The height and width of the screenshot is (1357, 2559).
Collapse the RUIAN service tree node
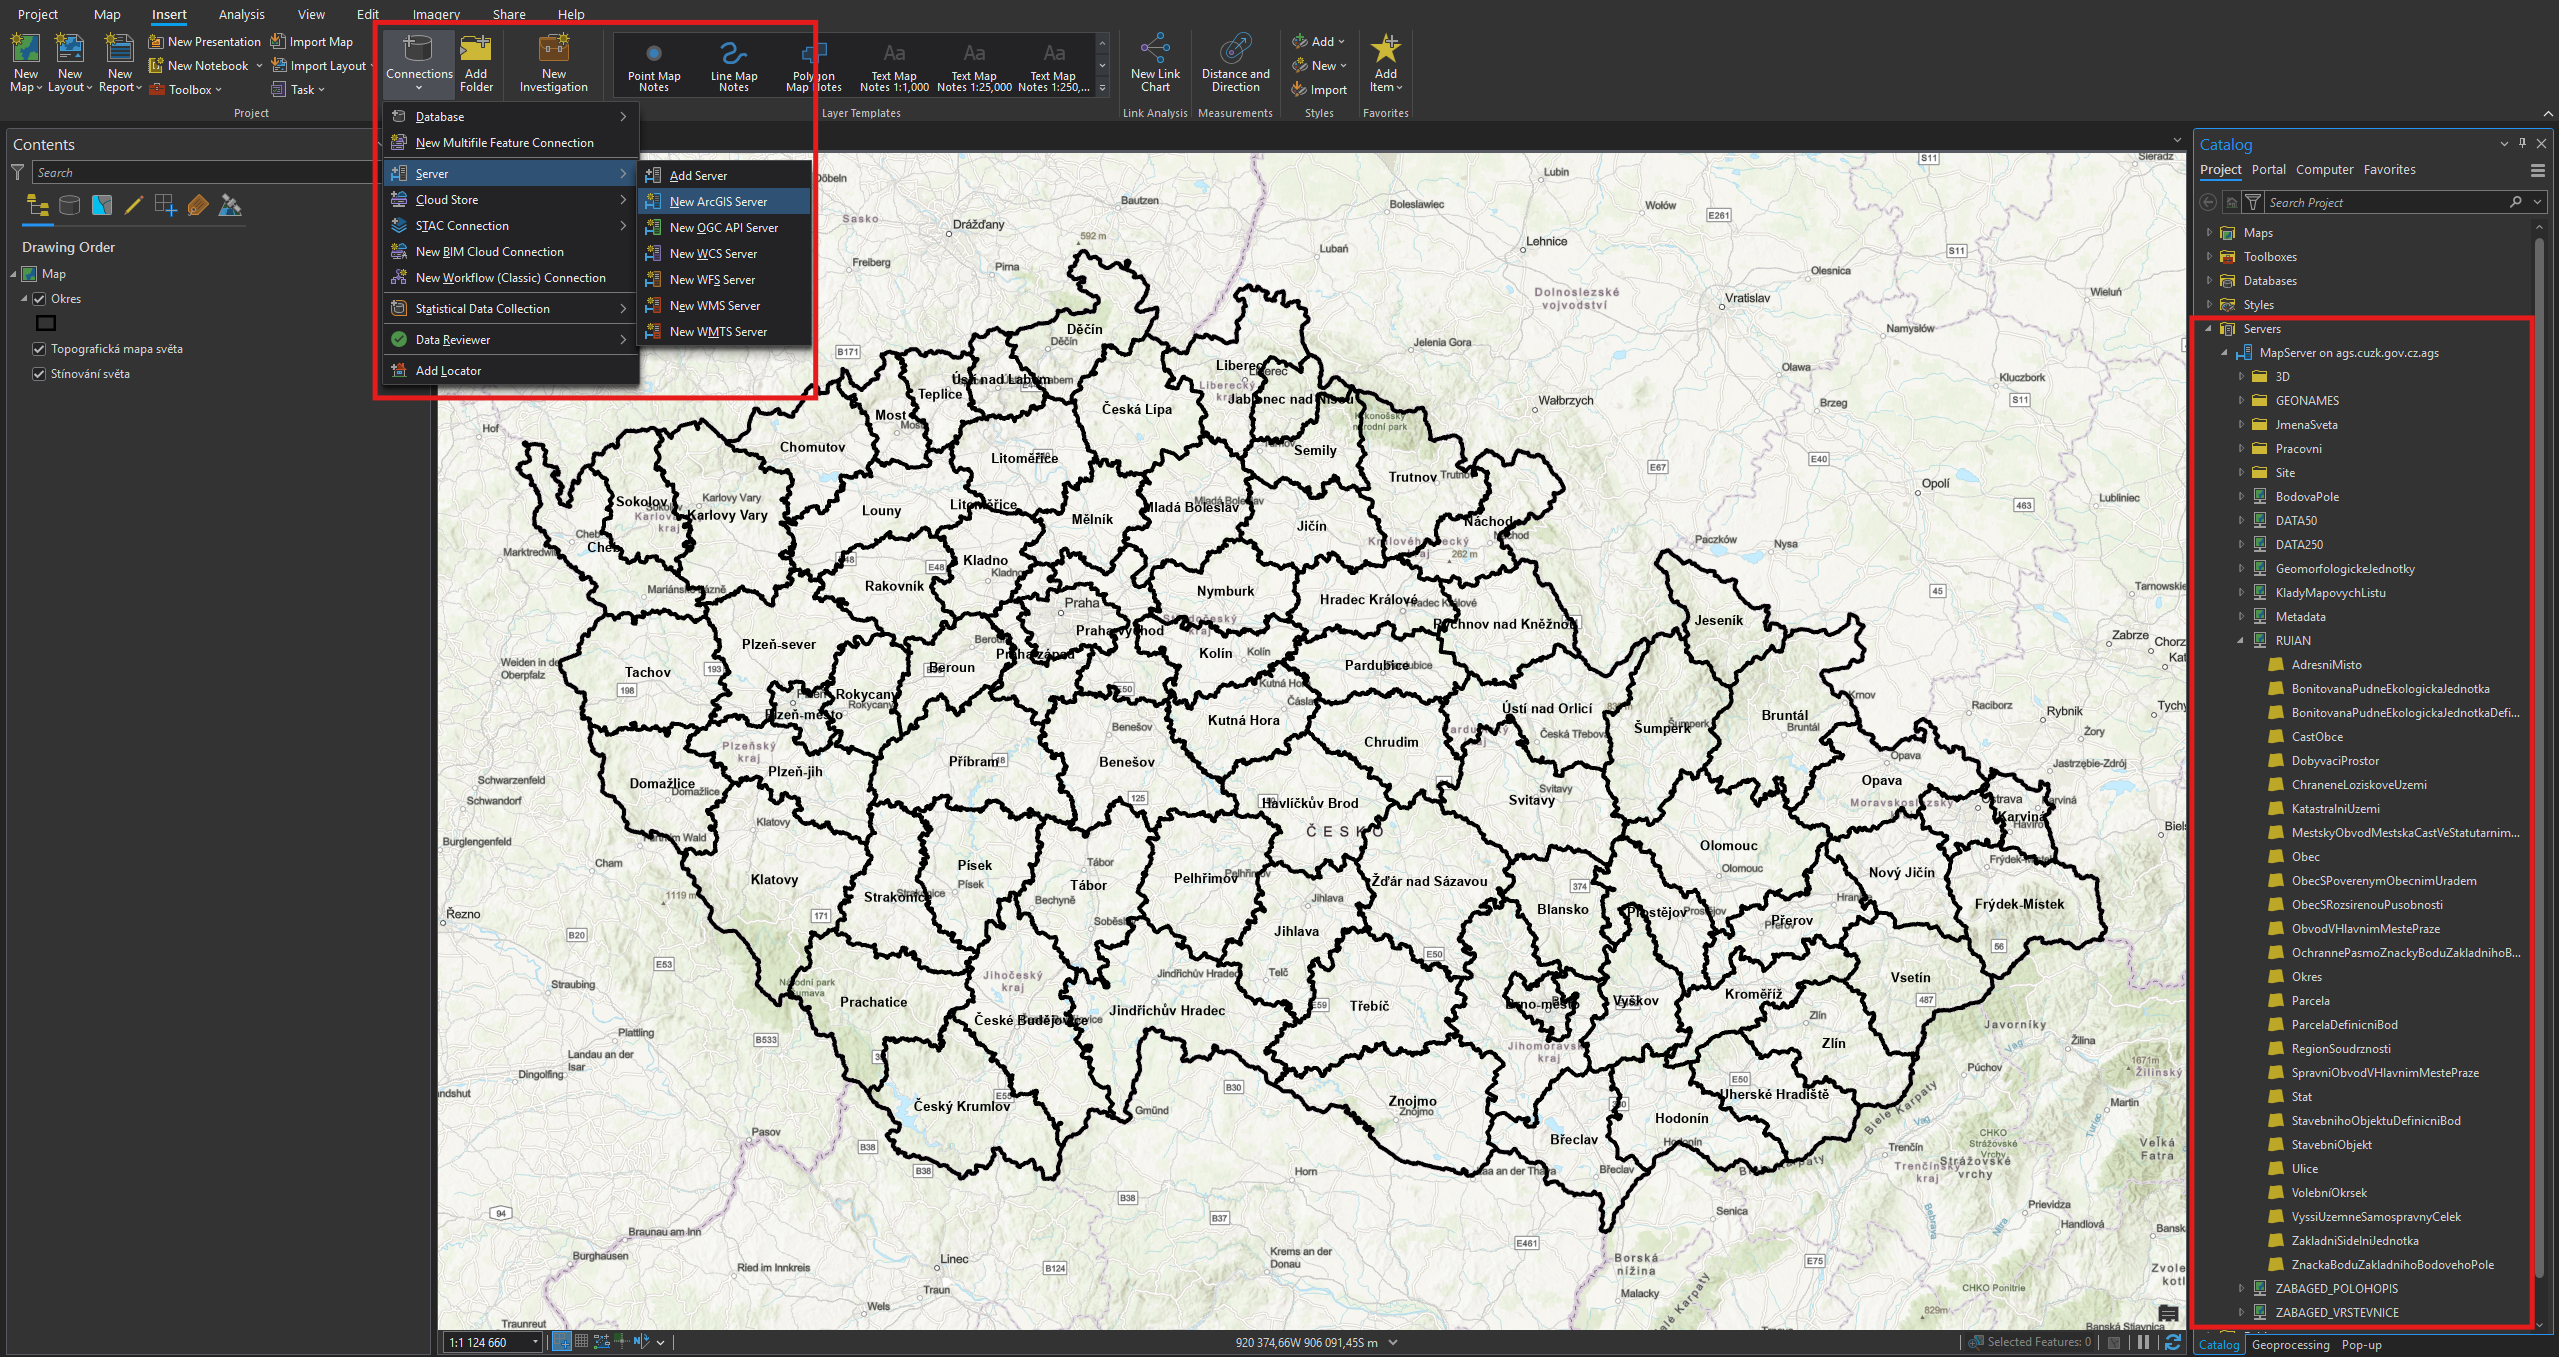[2241, 641]
